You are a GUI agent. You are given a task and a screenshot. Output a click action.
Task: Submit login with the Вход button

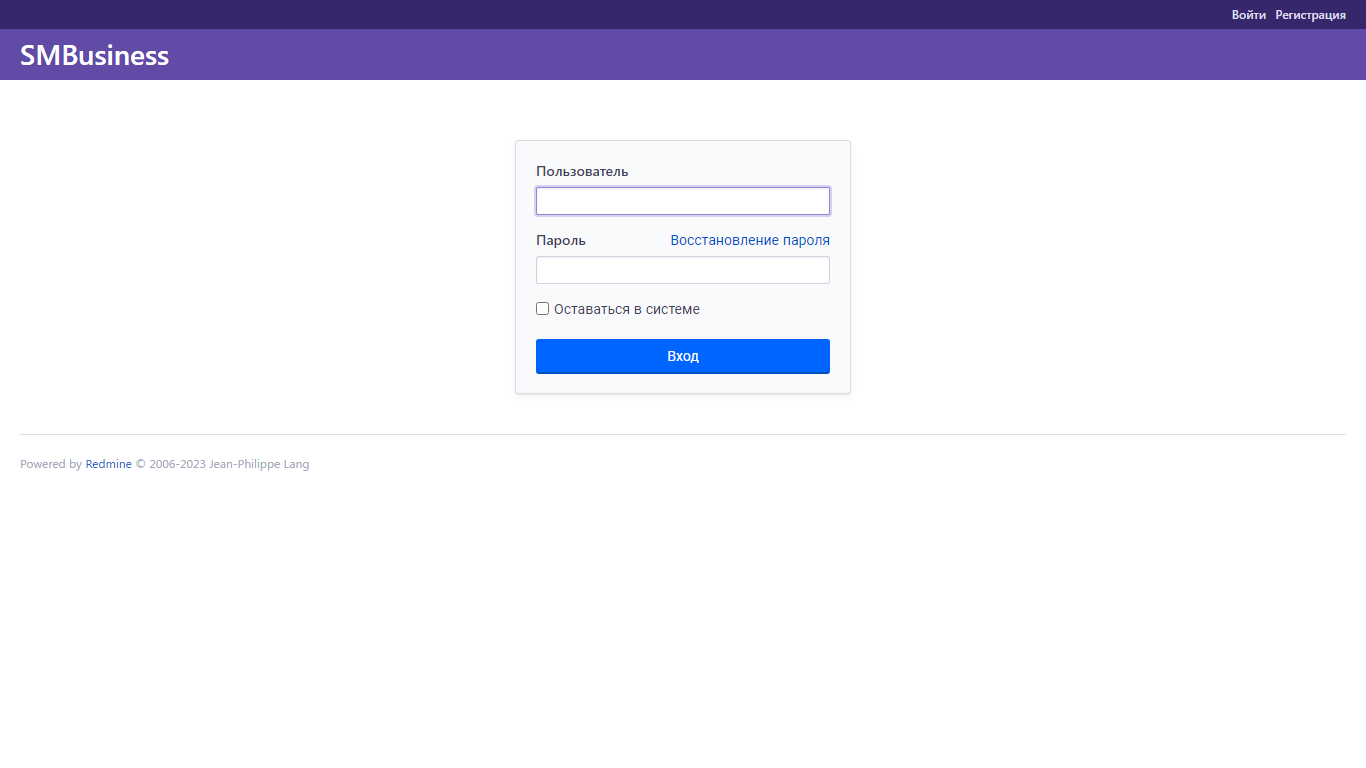click(x=683, y=356)
